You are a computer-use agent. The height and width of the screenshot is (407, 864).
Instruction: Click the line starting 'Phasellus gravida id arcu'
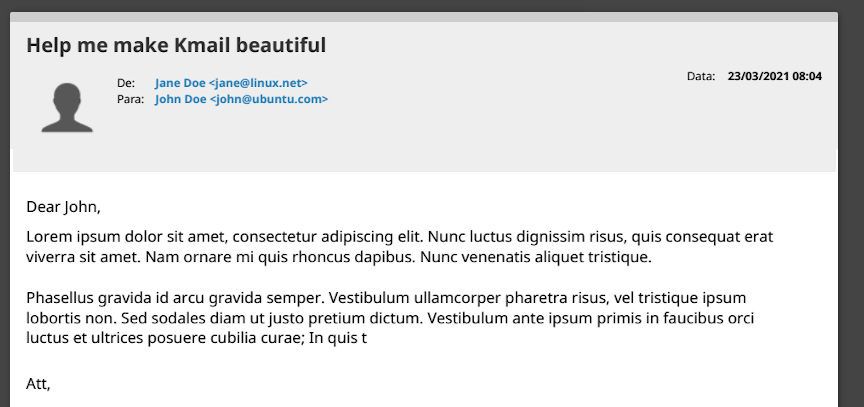pos(386,299)
